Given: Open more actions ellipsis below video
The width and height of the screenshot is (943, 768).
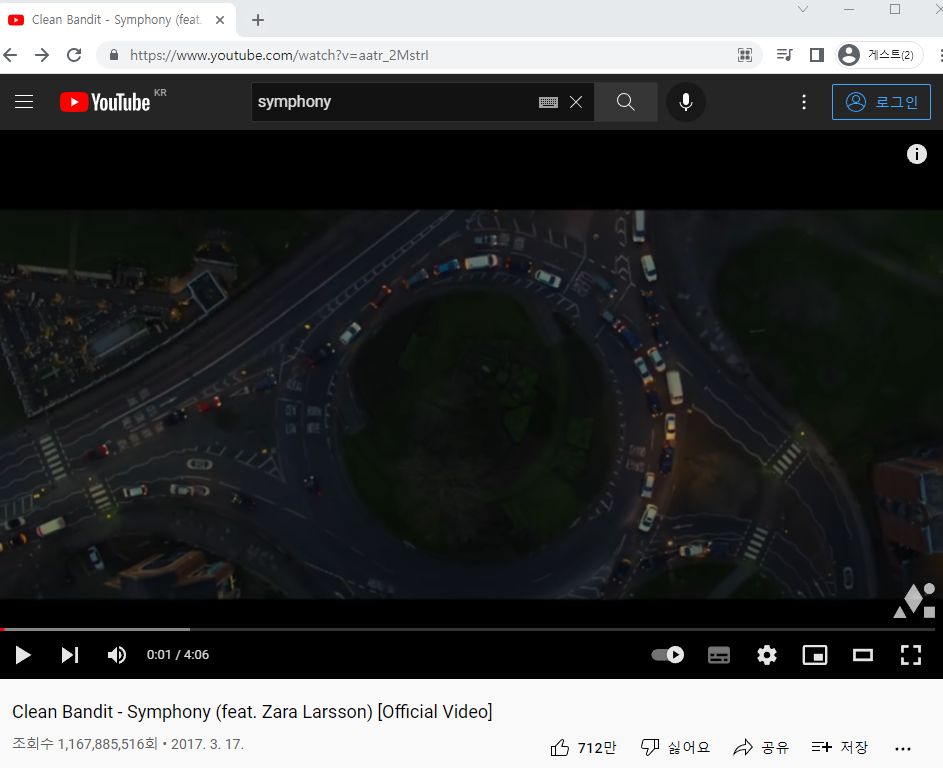Looking at the screenshot, I should coord(903,749).
